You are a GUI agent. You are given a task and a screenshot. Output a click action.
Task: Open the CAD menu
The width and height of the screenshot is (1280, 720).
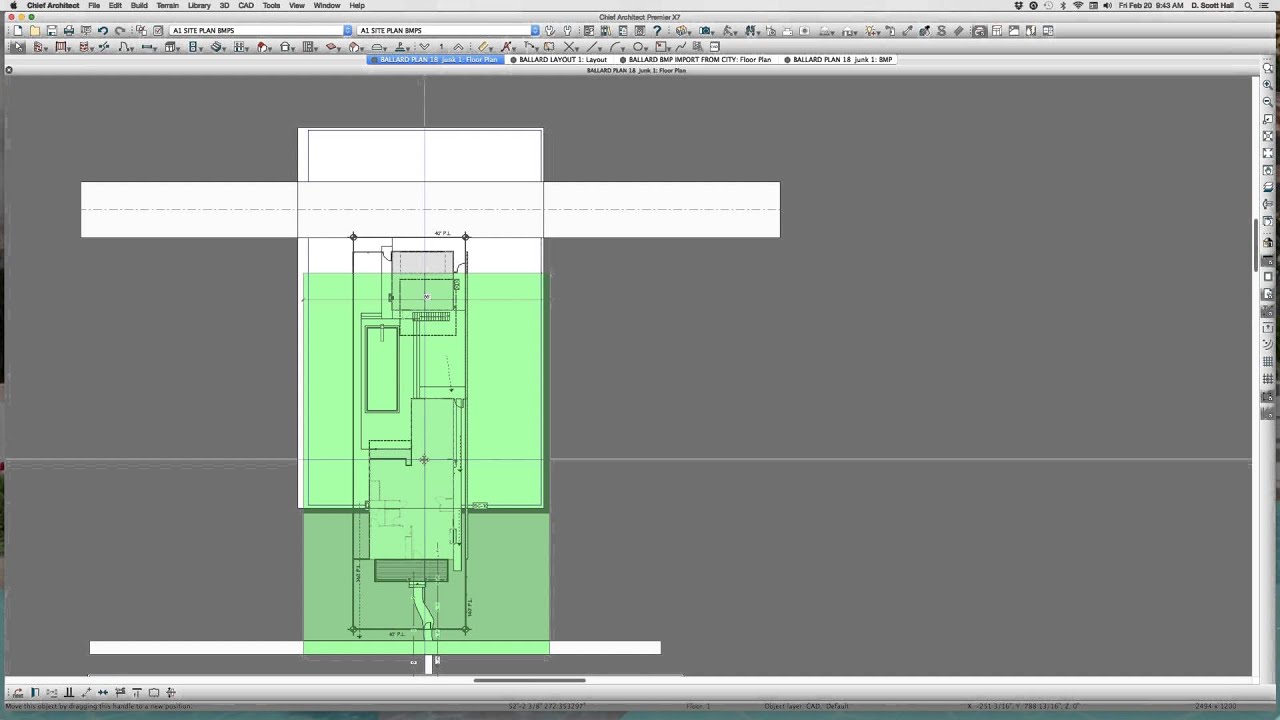[246, 6]
